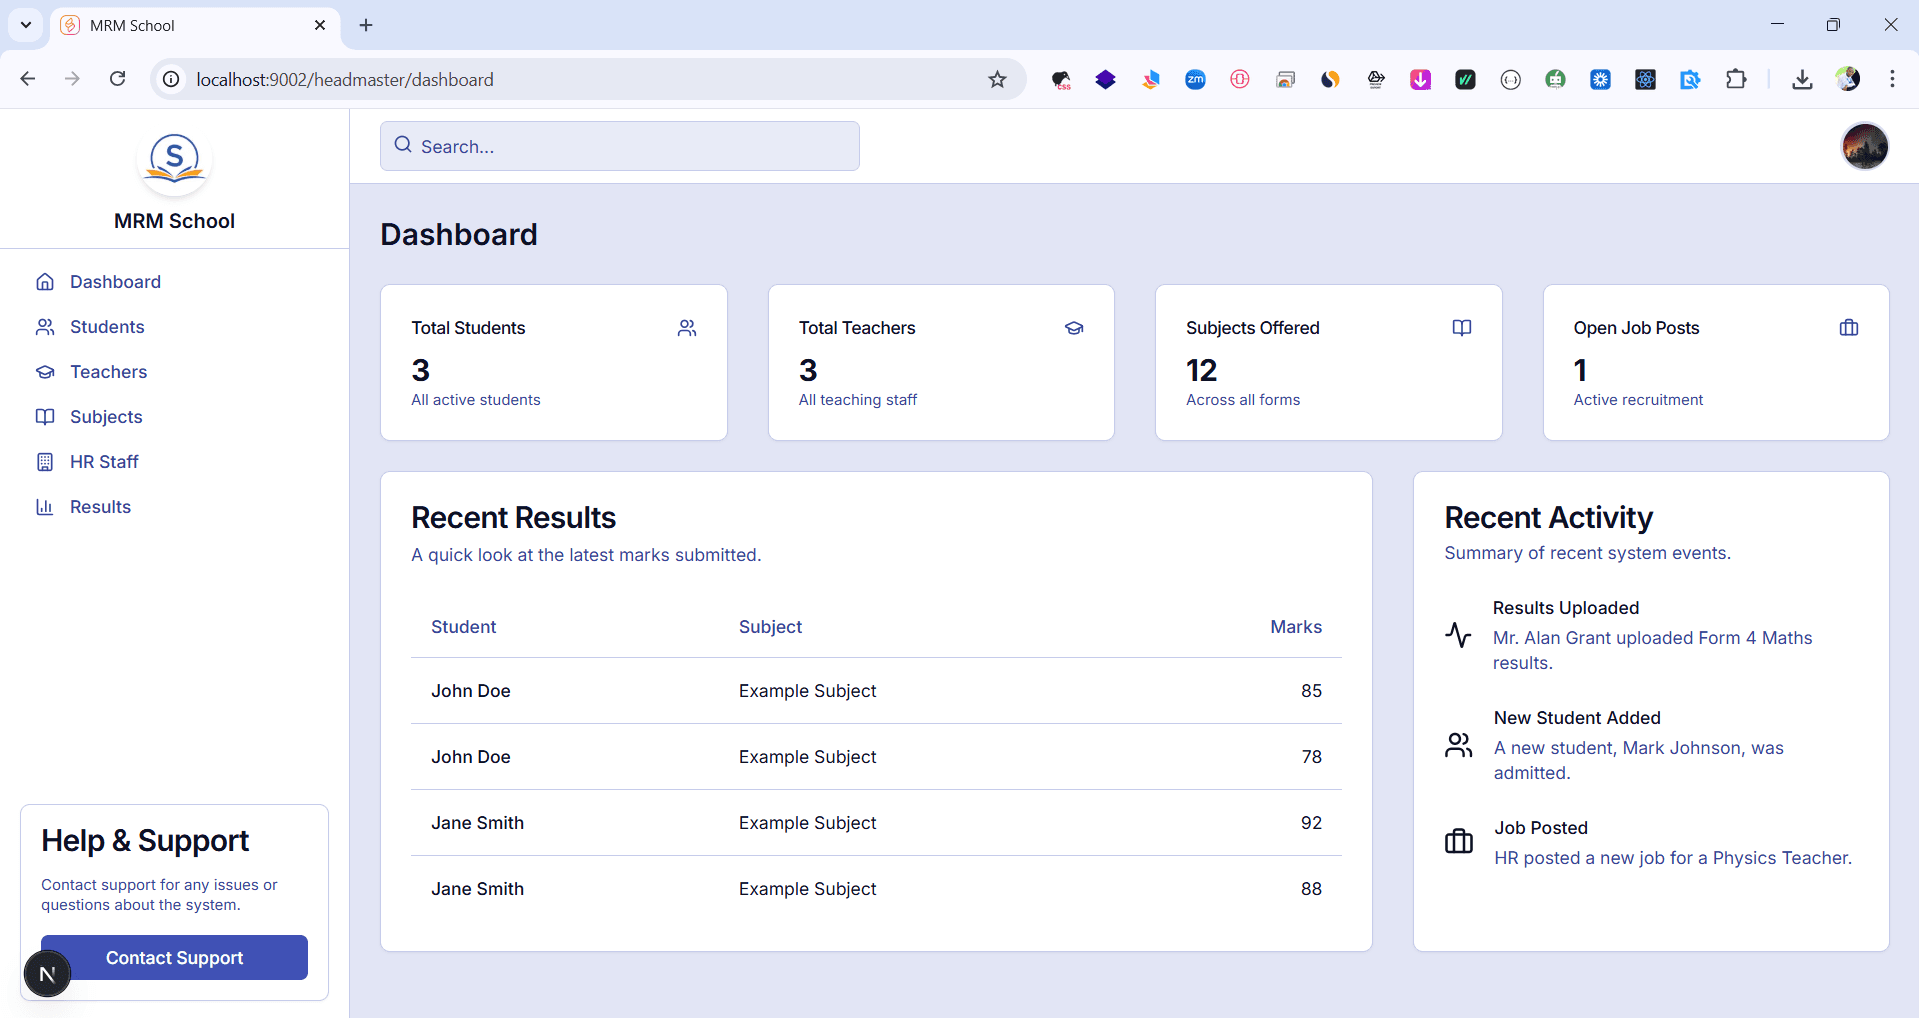Open Dashboard using the home icon
Viewport: 1919px width, 1018px height.
pyautogui.click(x=46, y=281)
